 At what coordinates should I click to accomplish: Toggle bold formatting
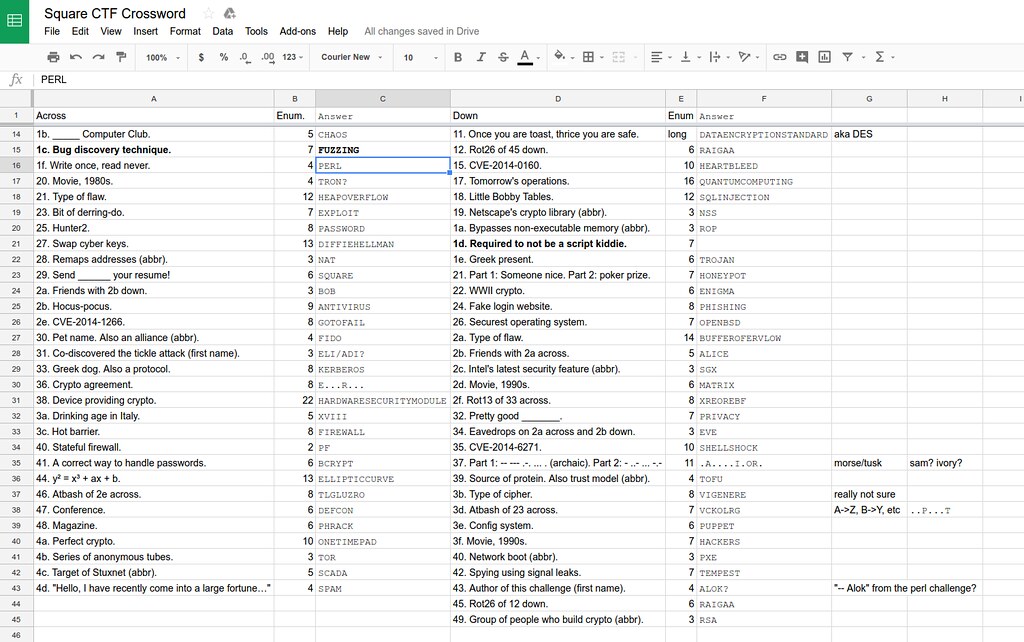coord(458,57)
